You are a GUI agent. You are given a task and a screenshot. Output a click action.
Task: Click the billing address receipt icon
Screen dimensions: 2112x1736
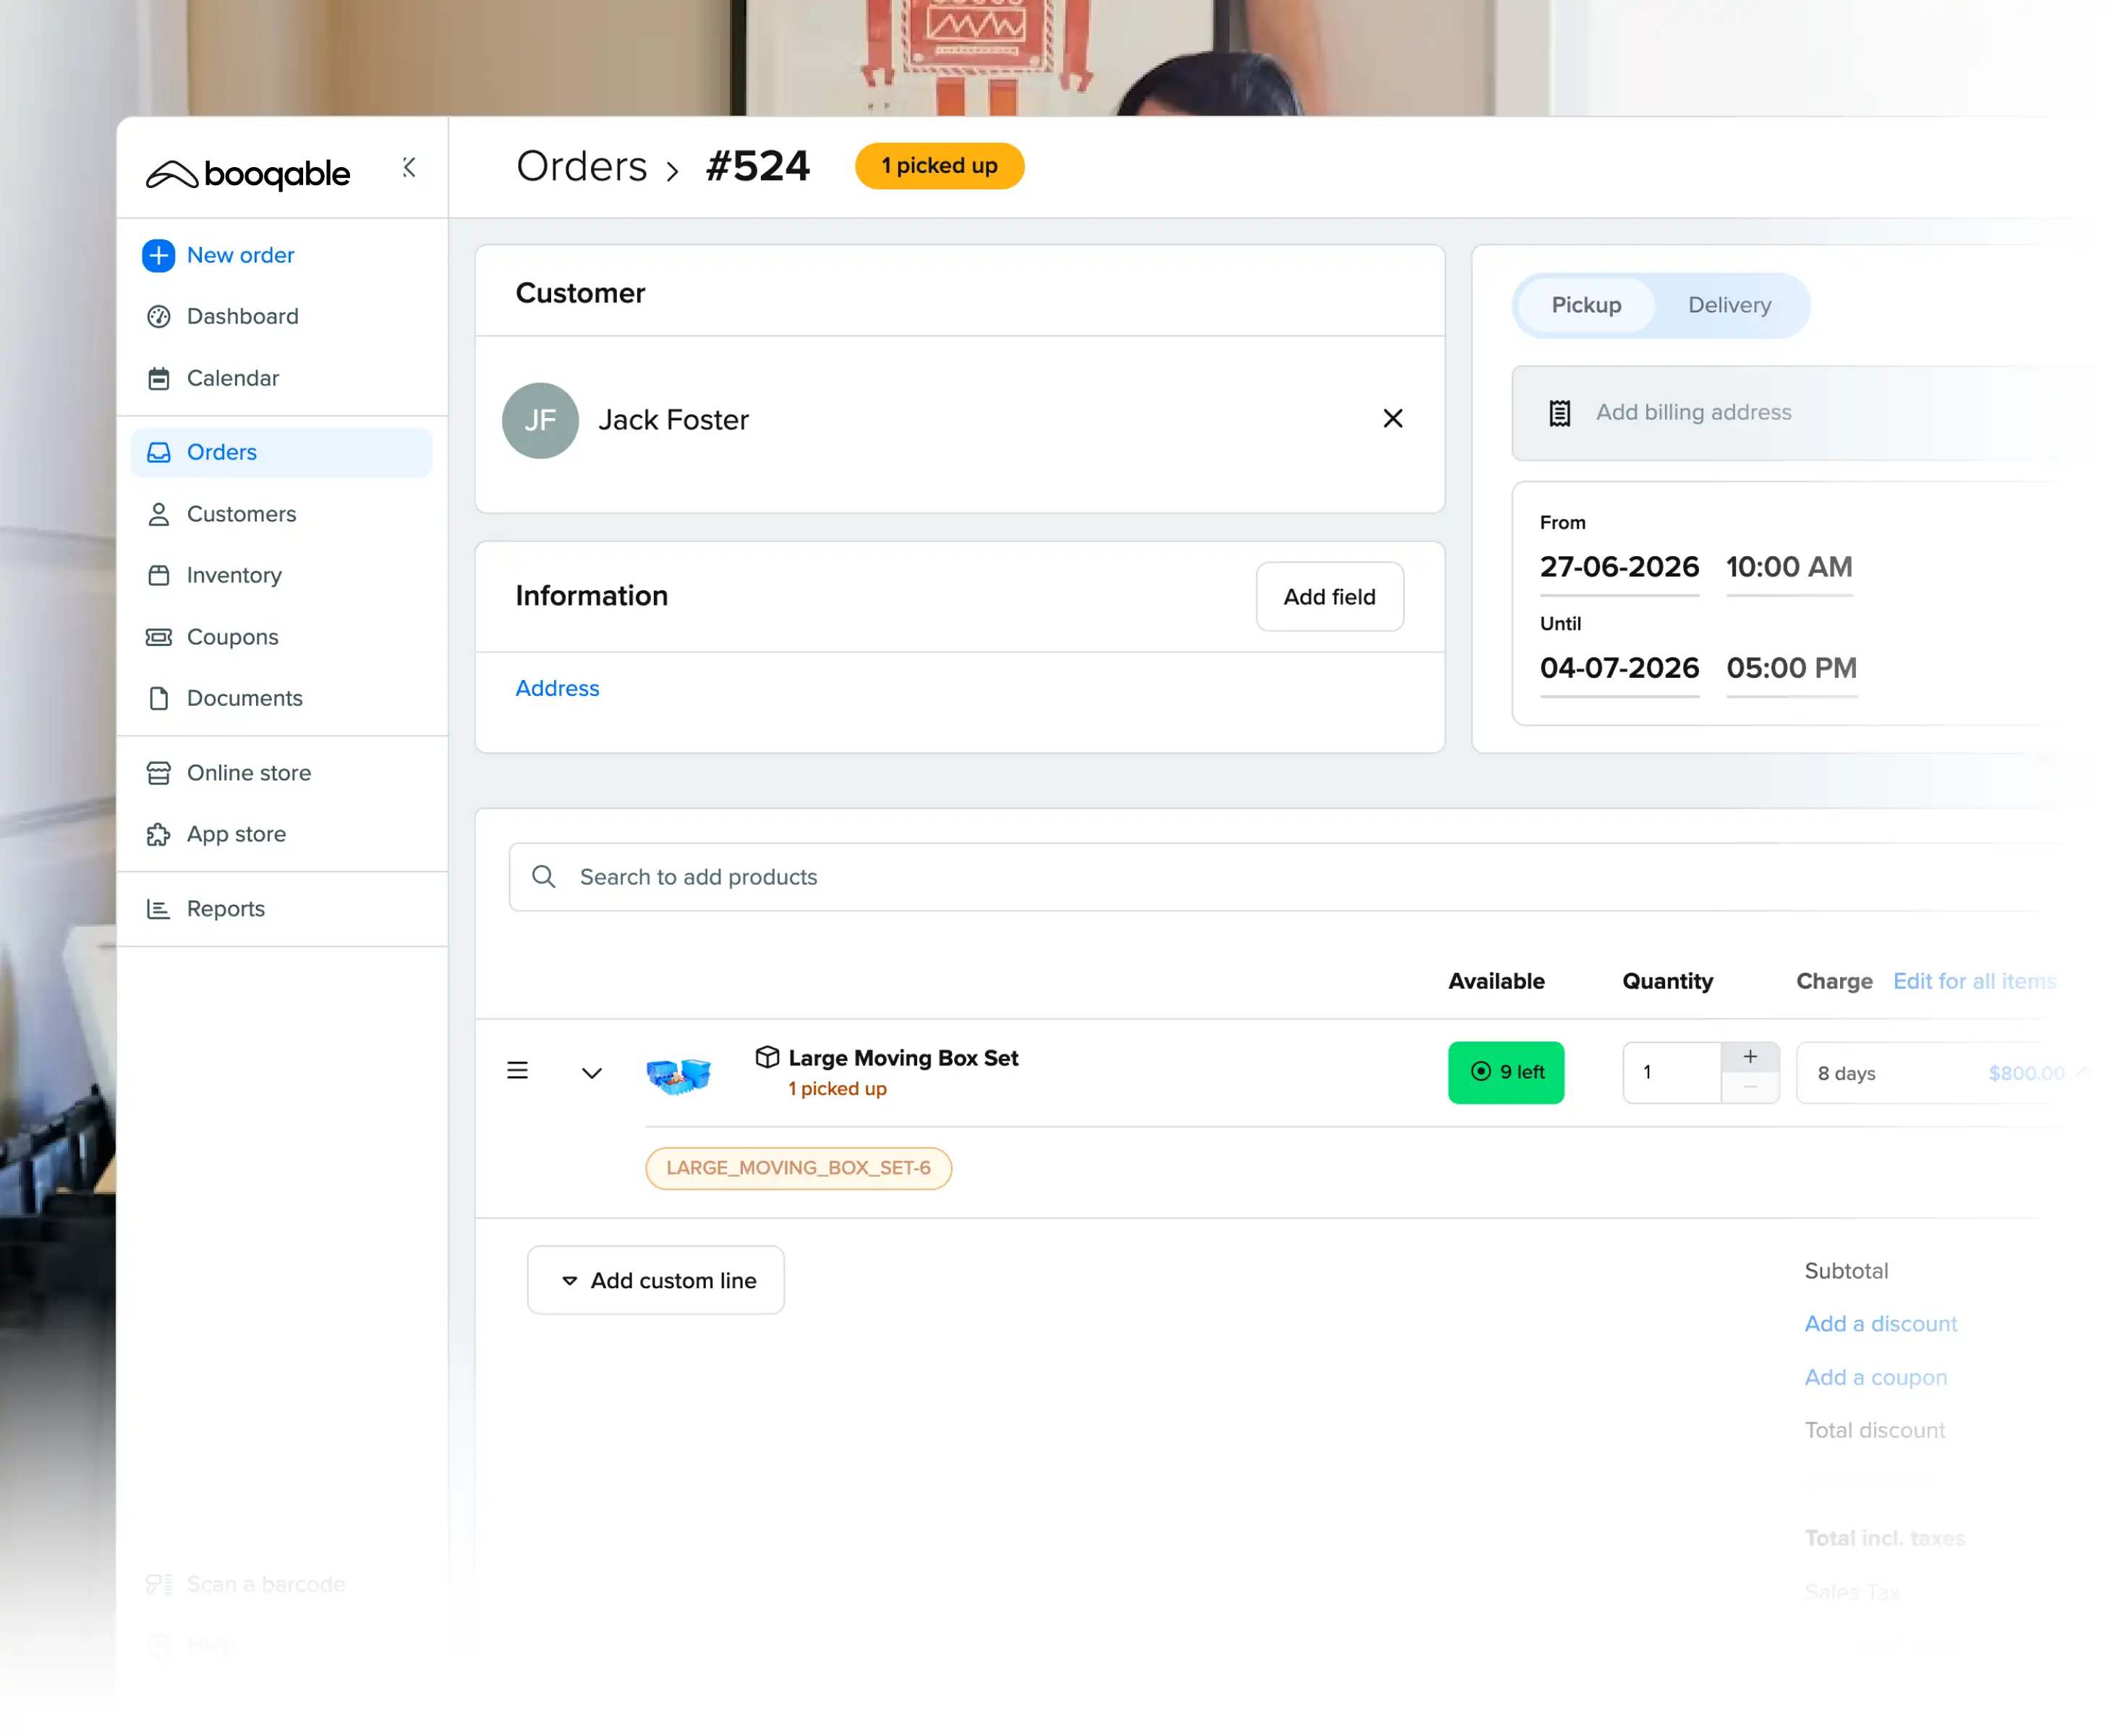click(x=1559, y=413)
